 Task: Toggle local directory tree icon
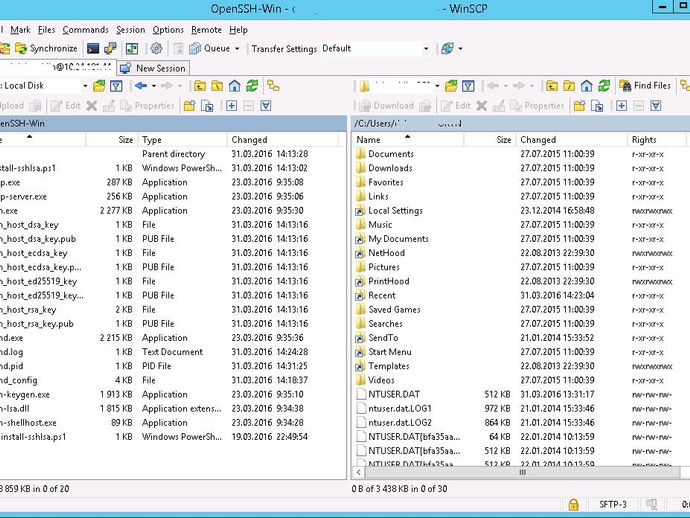(x=273, y=86)
